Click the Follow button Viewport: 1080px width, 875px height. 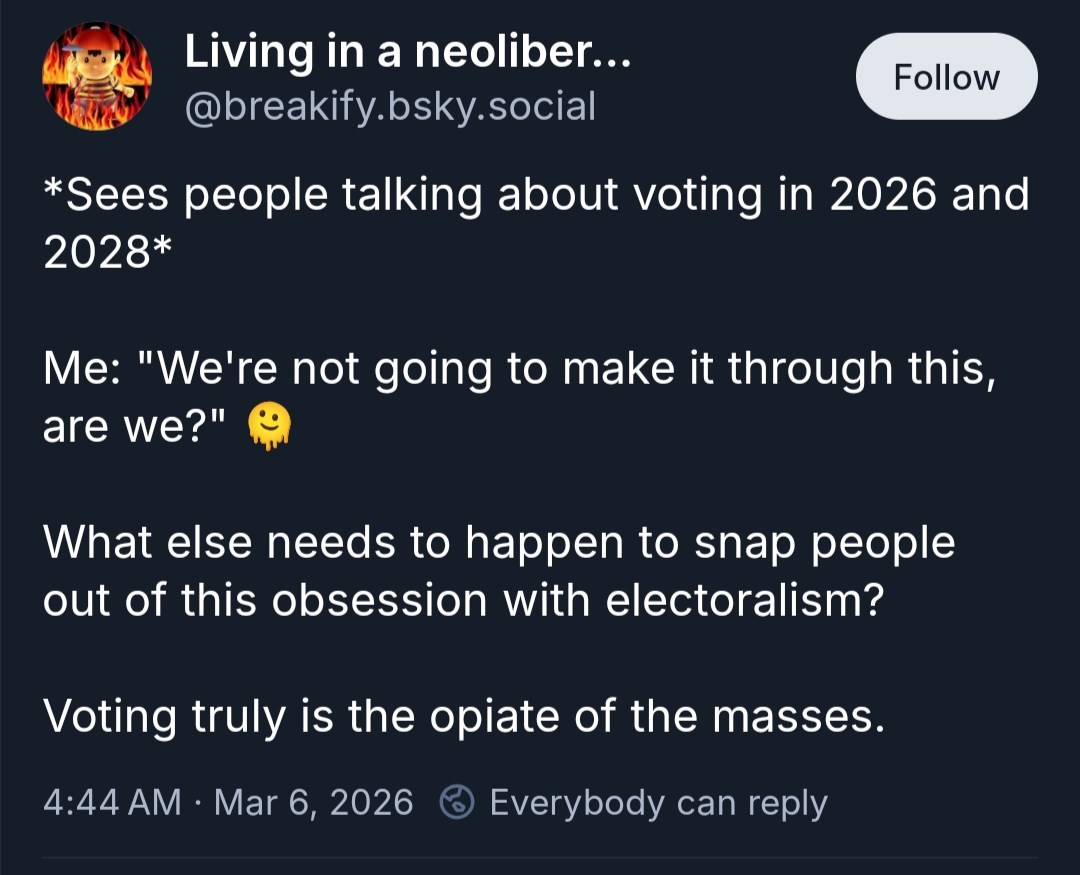946,77
